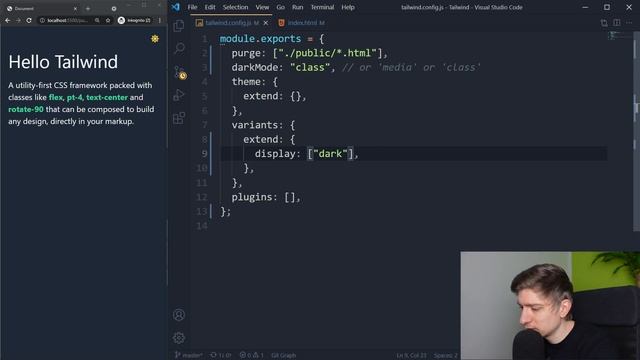
Task: Split the editor to the right
Action: (617, 23)
